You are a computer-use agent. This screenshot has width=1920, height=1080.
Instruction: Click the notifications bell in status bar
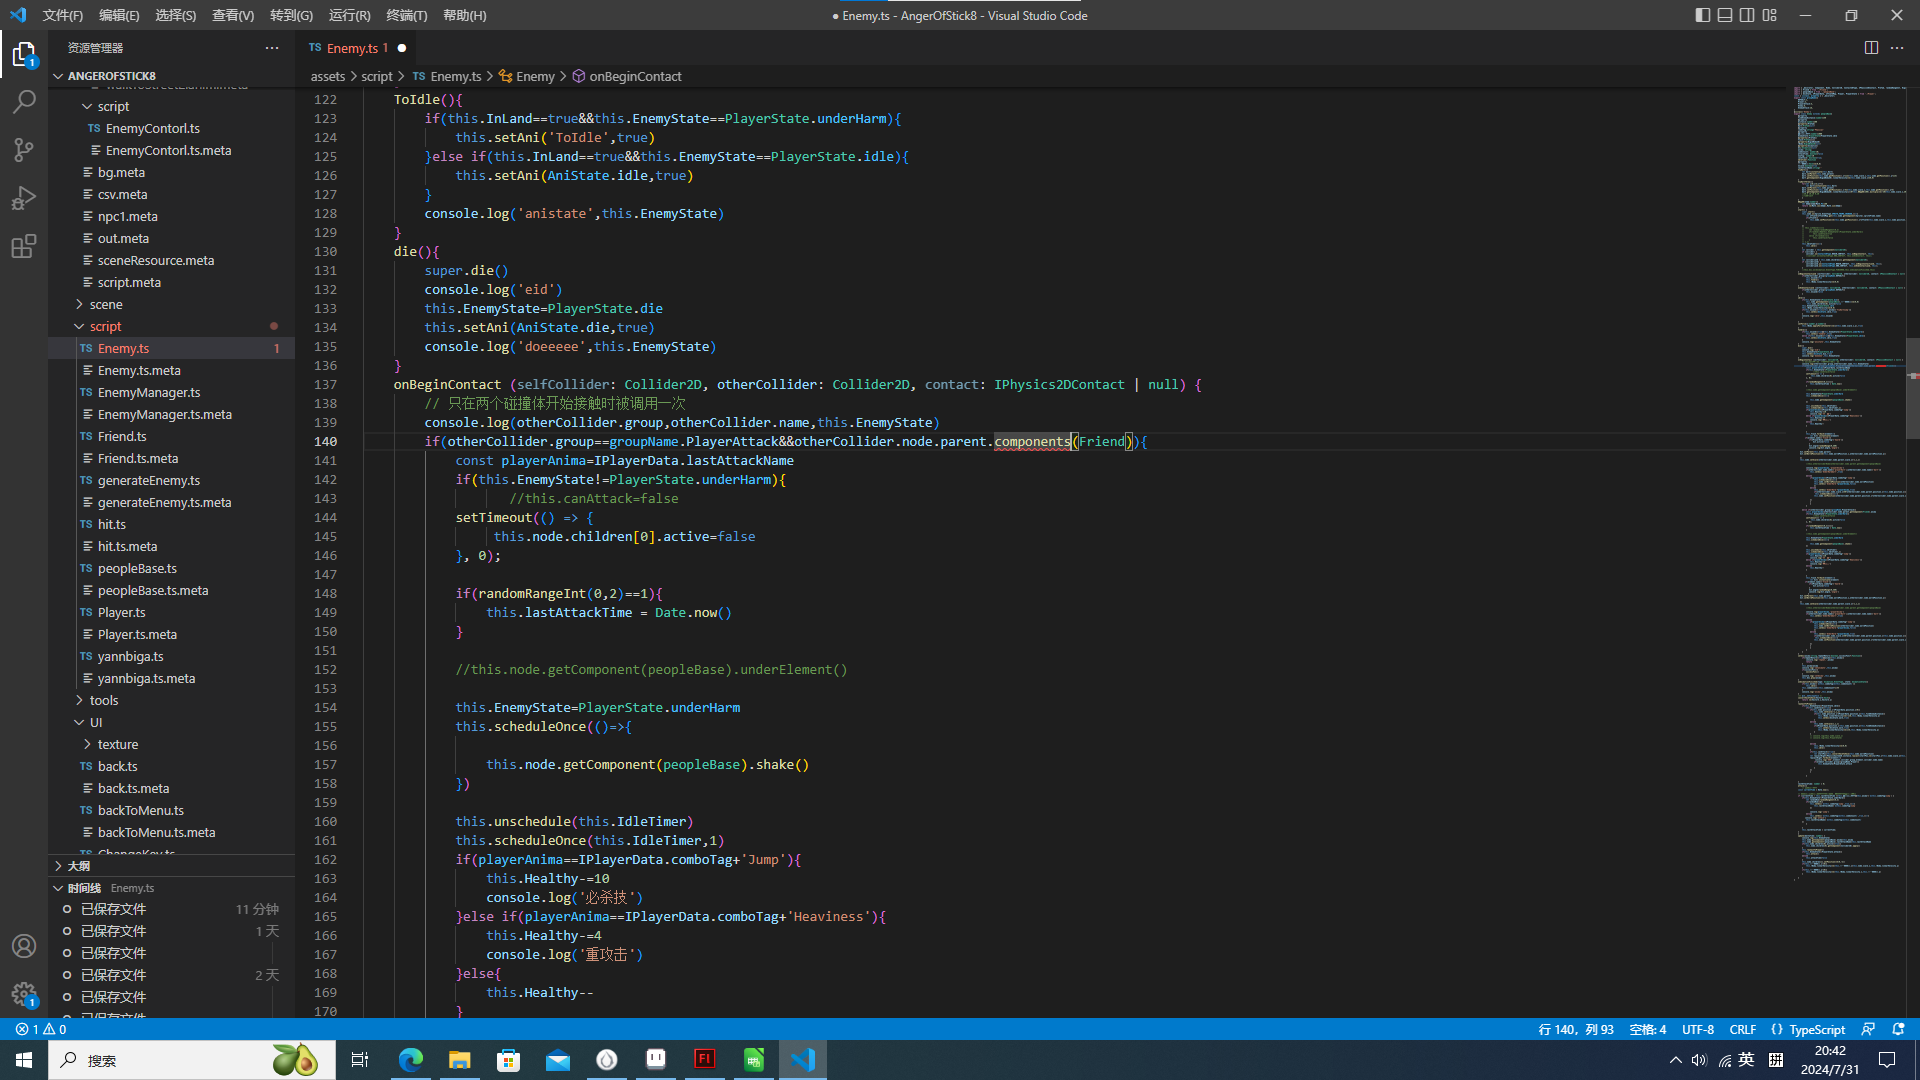click(x=1898, y=1029)
